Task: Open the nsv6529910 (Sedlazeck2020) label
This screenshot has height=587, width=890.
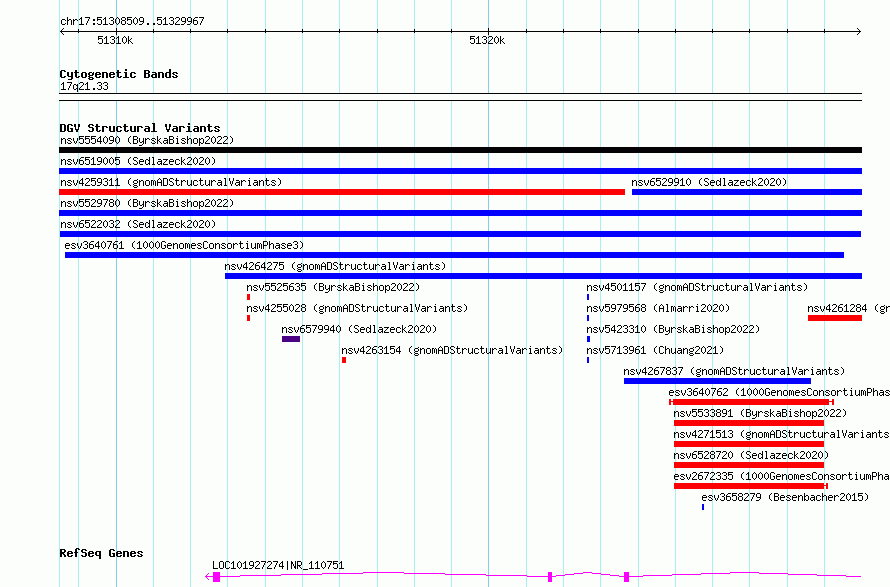Action: pos(709,182)
